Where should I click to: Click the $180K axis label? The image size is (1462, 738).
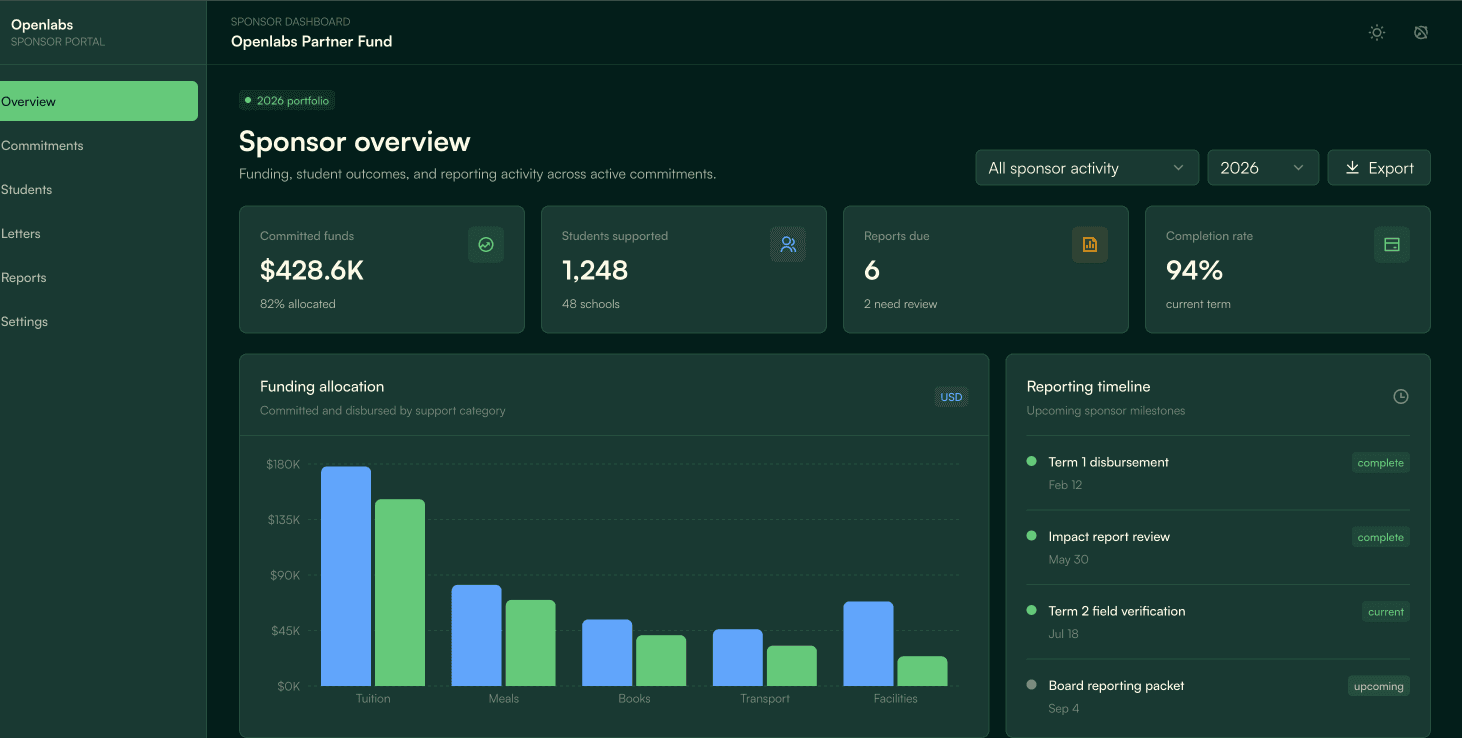point(283,464)
